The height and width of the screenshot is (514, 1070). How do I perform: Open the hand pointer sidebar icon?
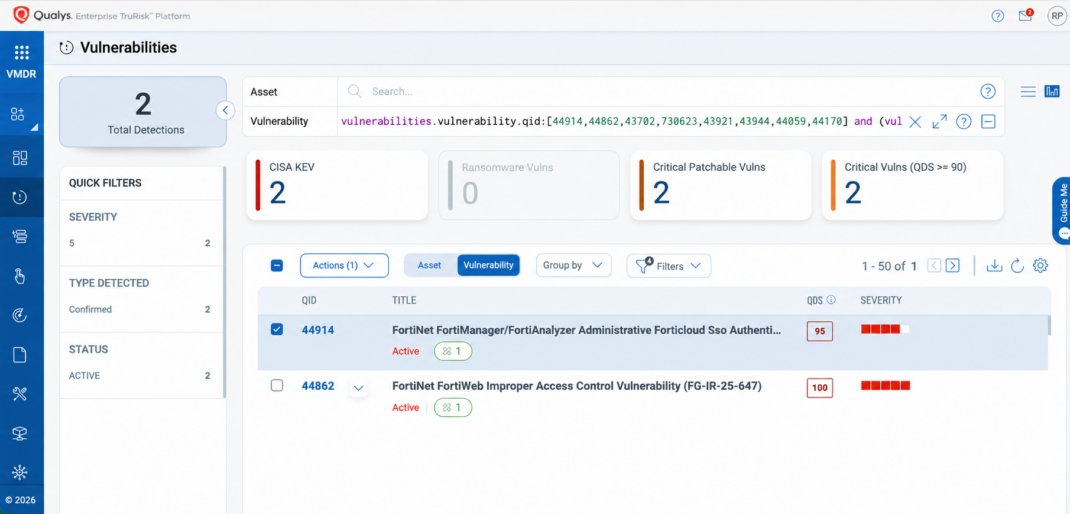tap(20, 276)
